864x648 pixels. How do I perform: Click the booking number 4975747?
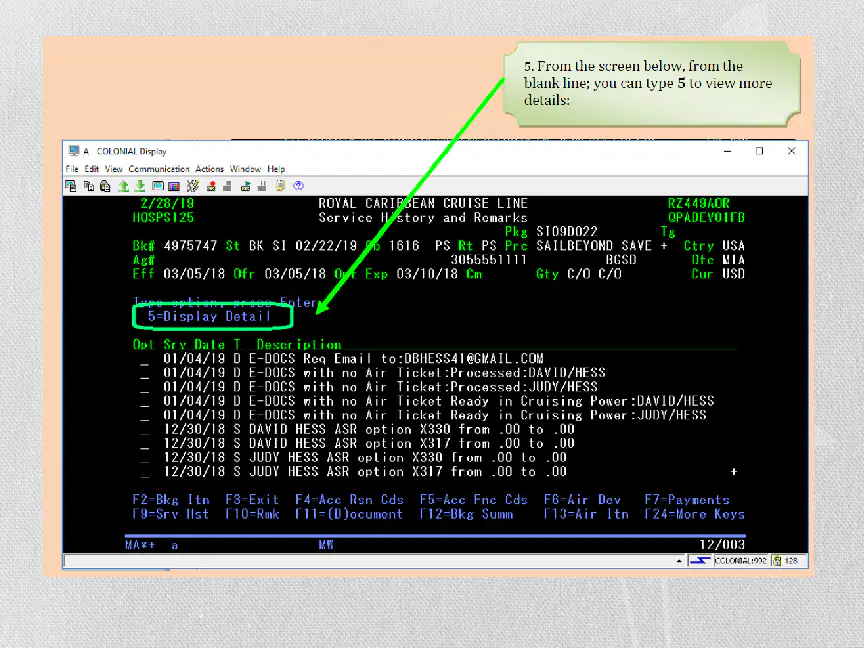tap(191, 246)
